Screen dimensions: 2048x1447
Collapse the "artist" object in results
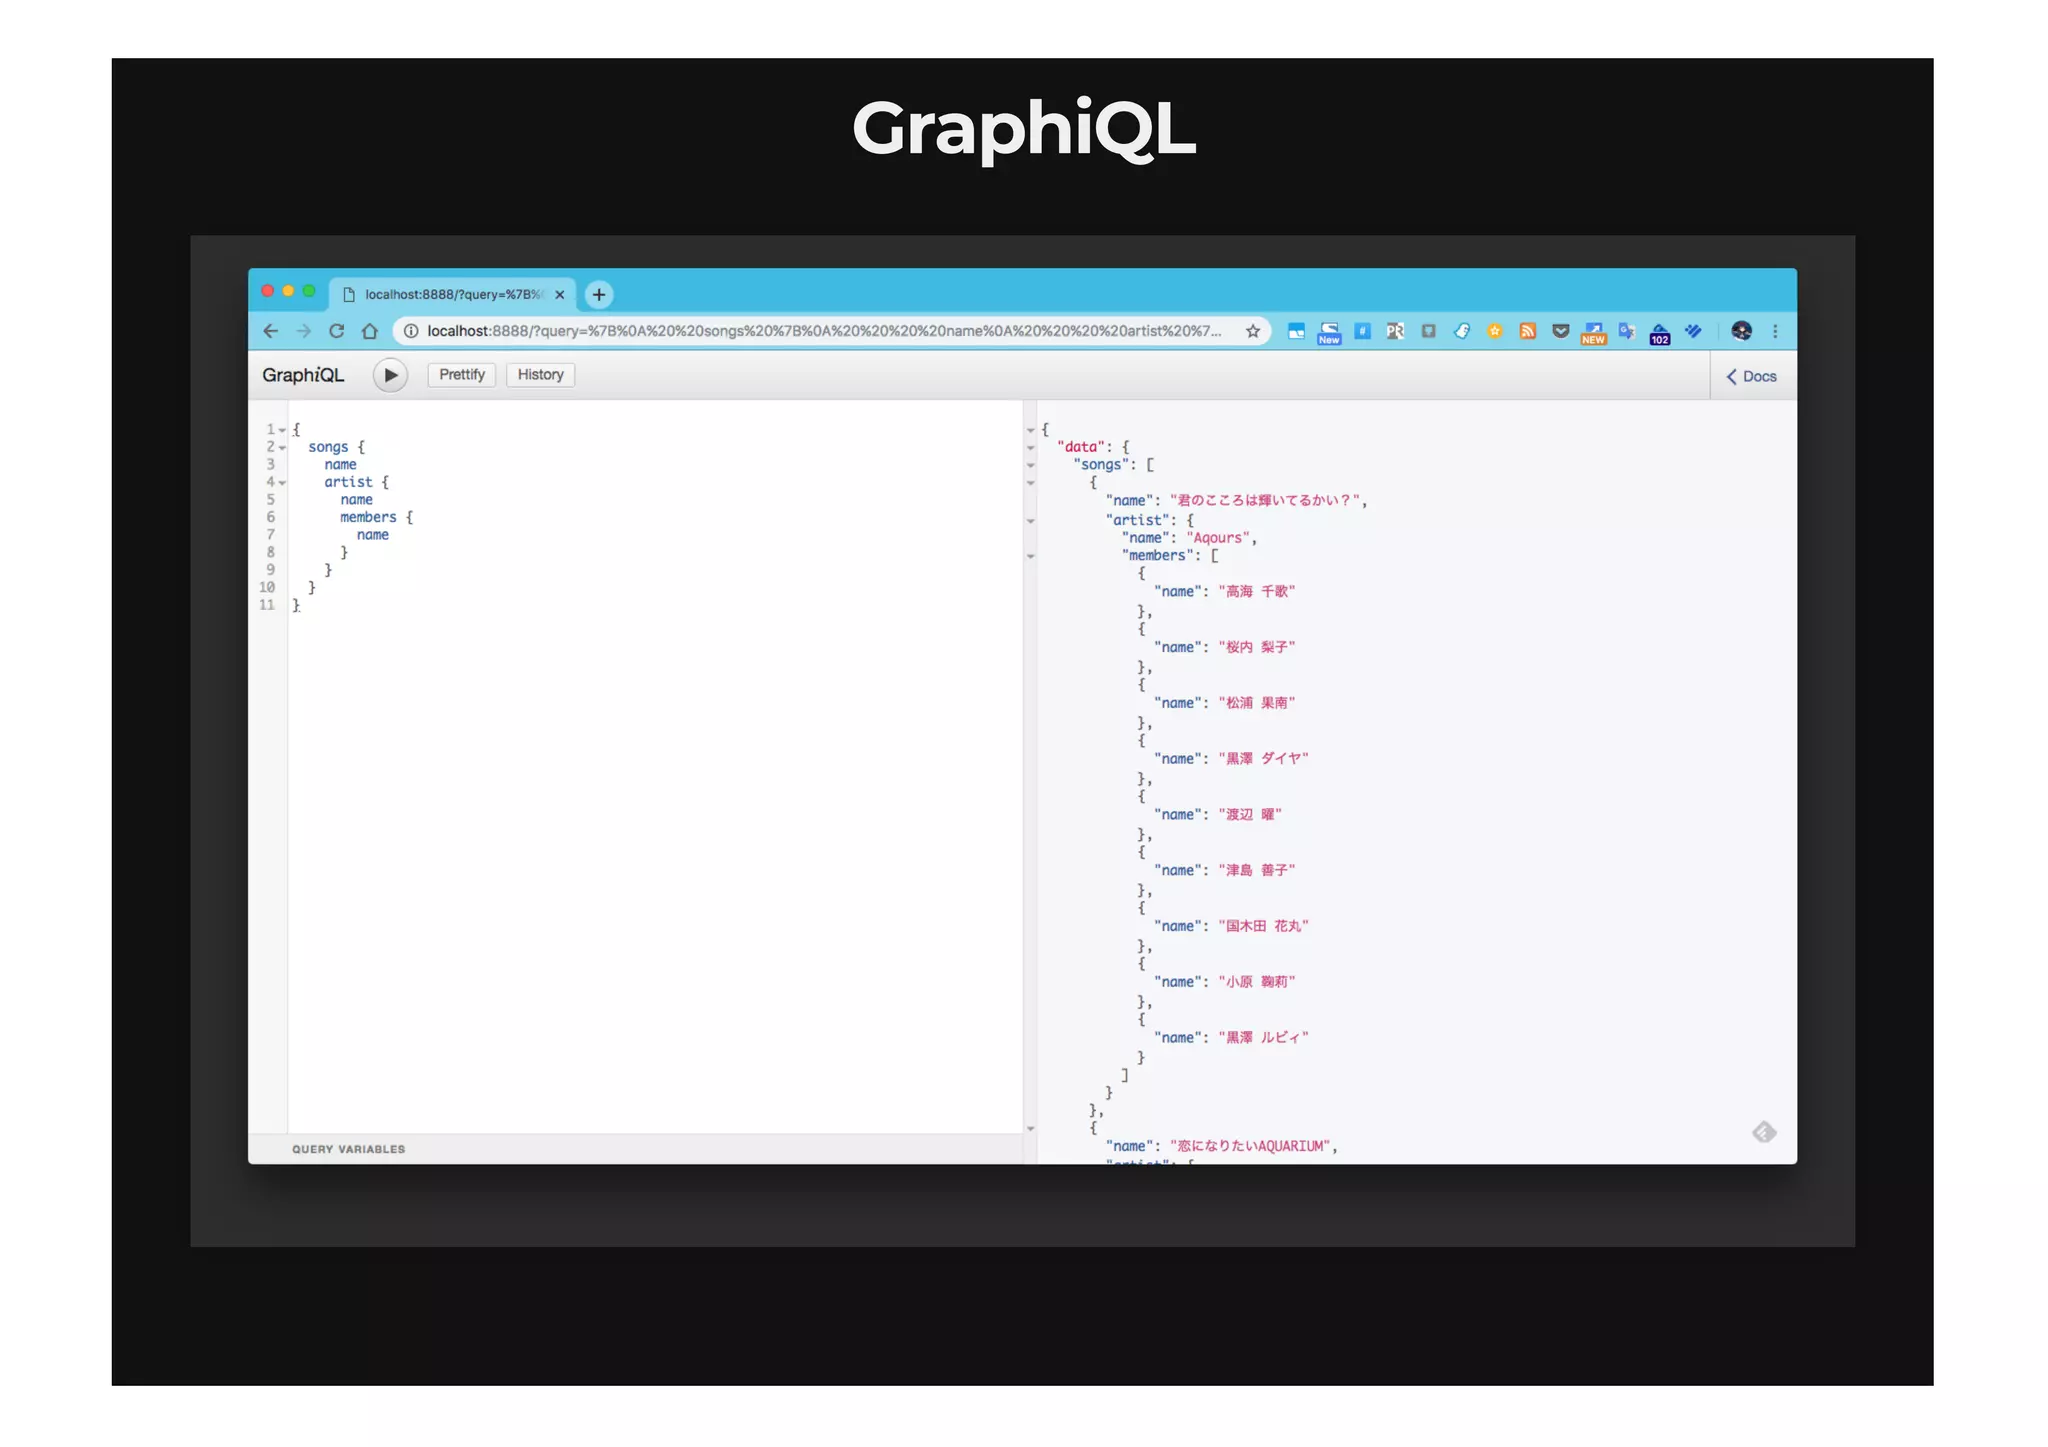[1030, 521]
